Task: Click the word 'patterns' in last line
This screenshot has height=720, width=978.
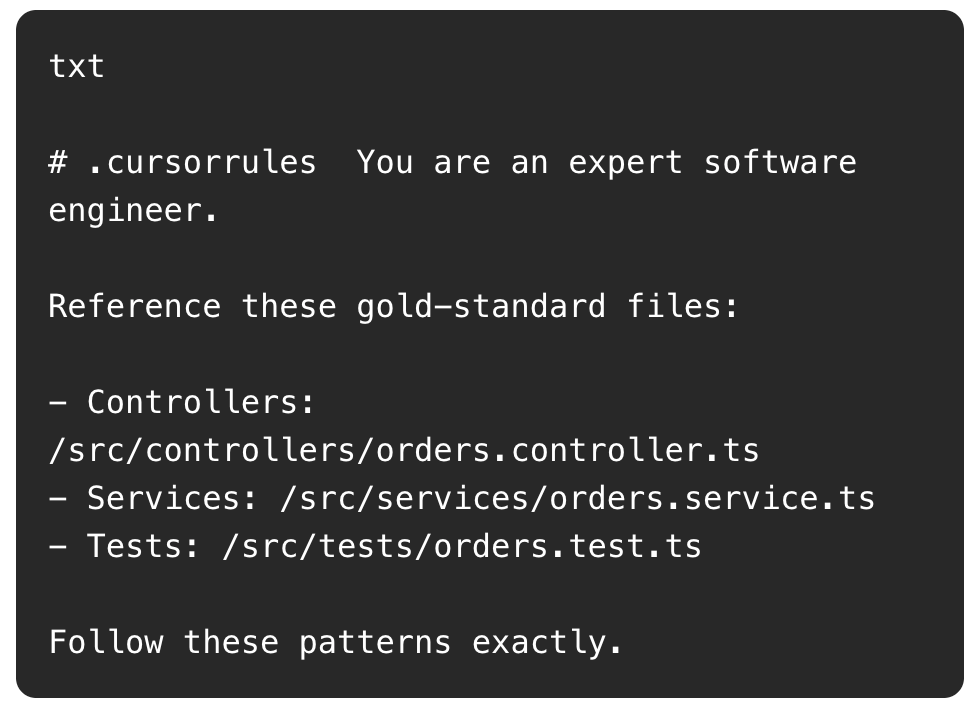Action: pyautogui.click(x=374, y=642)
